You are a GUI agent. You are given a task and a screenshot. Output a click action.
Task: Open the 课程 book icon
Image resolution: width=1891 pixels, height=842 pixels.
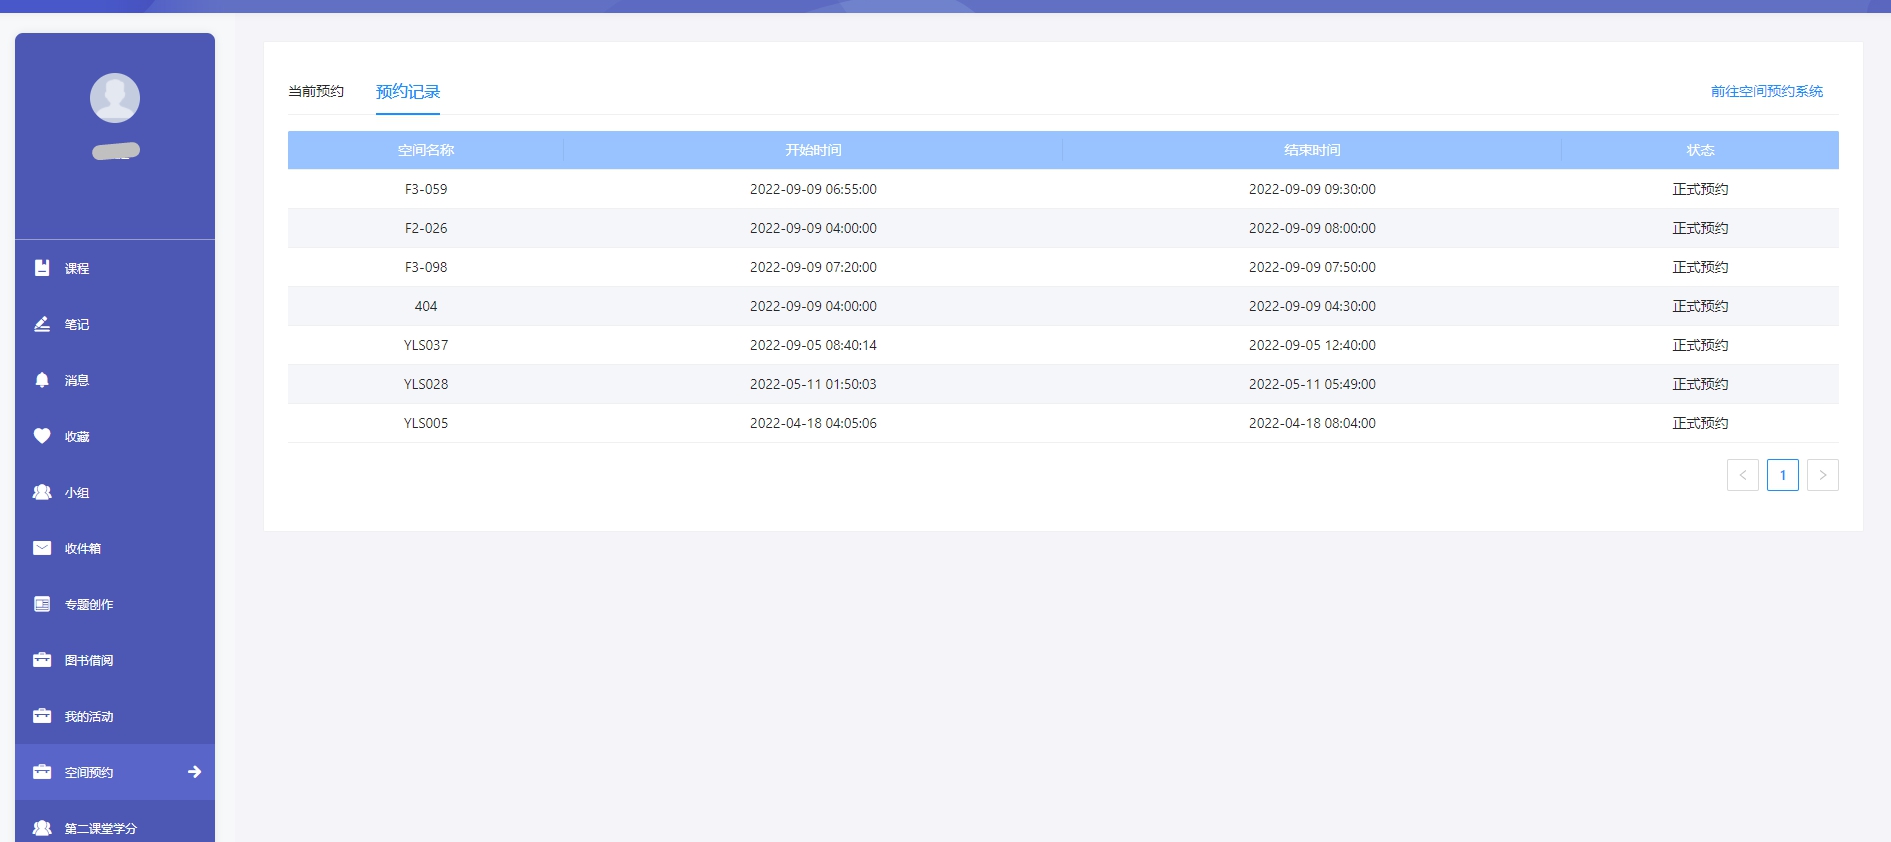click(x=42, y=268)
